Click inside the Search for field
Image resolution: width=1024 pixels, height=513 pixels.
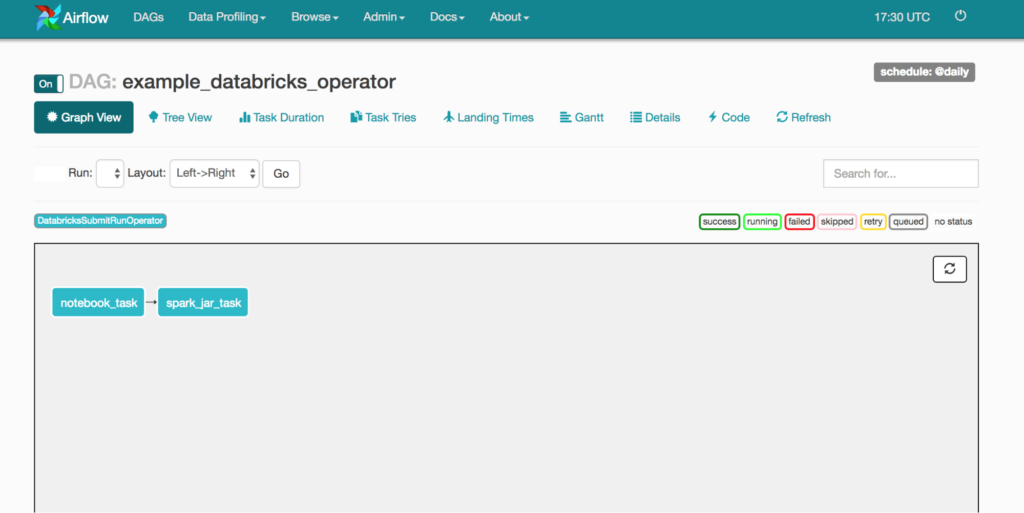(x=900, y=173)
